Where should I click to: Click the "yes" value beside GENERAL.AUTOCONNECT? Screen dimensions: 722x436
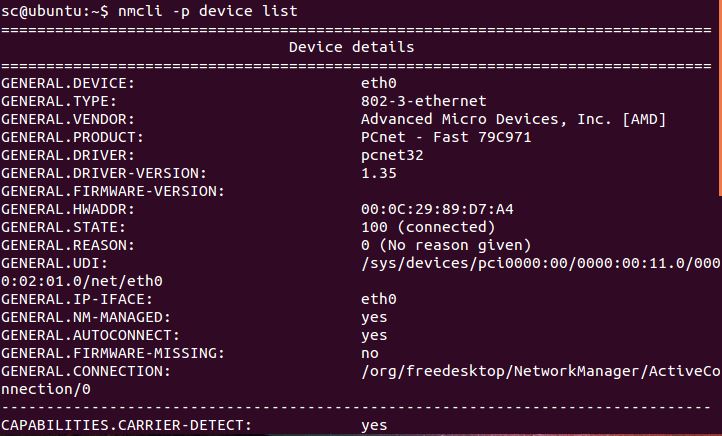pyautogui.click(x=374, y=335)
